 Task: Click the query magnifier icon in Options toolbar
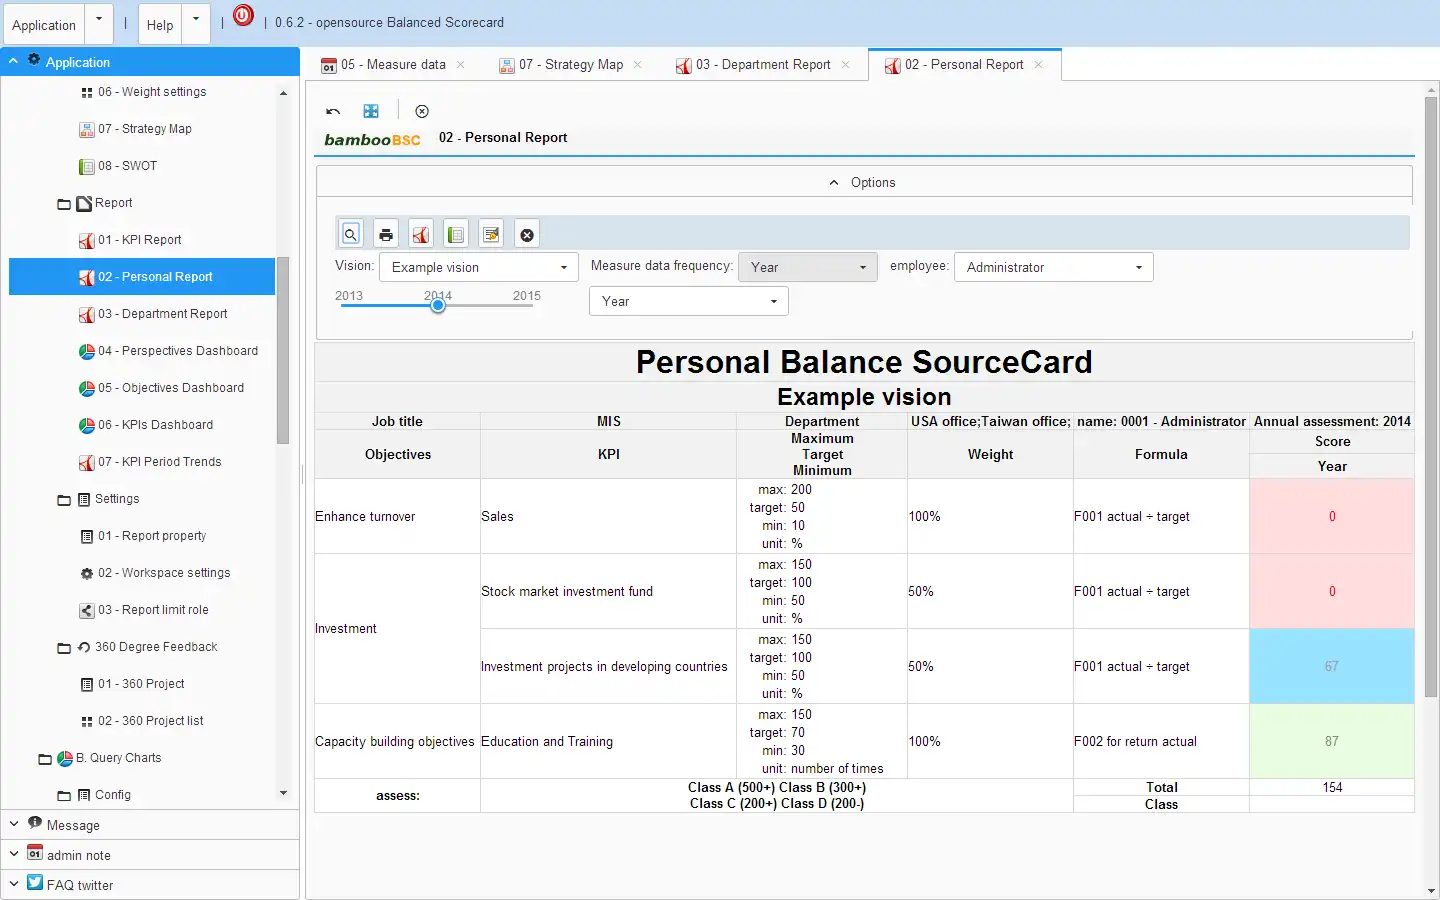click(351, 234)
